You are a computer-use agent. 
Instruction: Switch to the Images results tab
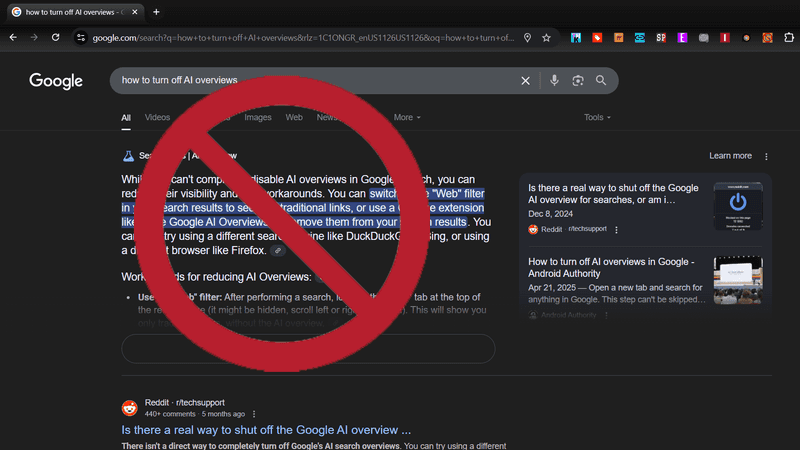pos(258,117)
